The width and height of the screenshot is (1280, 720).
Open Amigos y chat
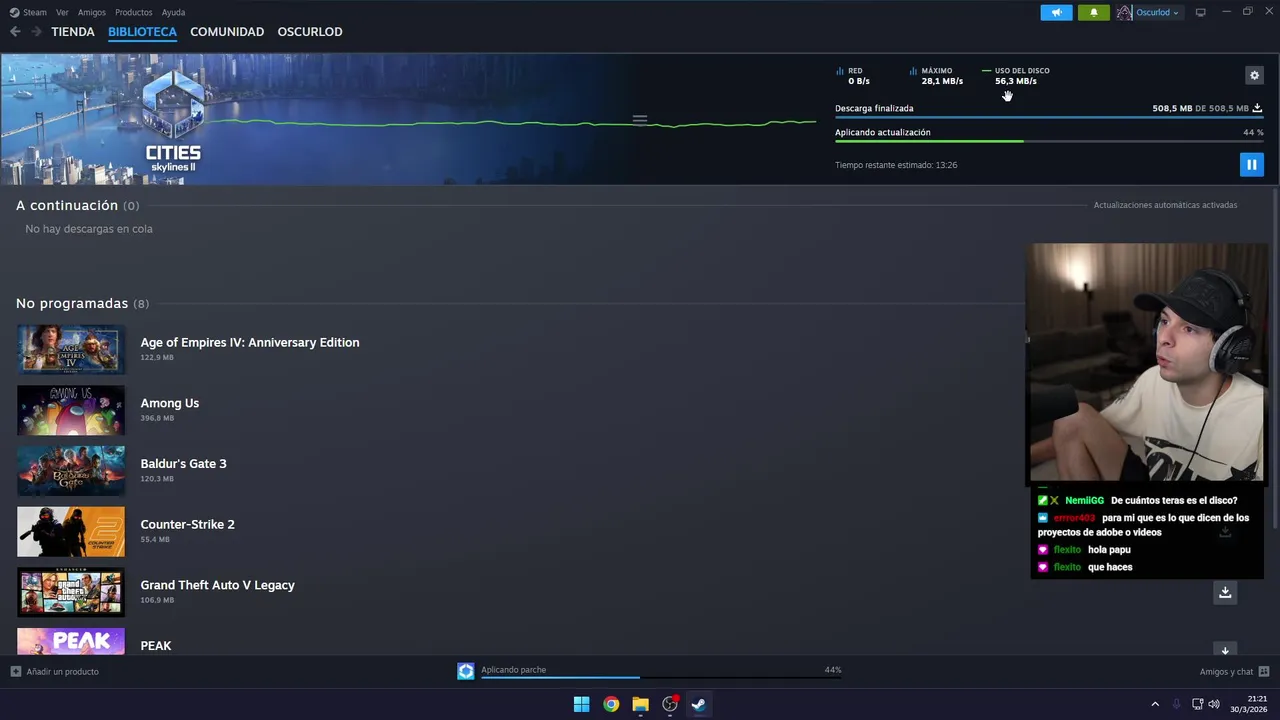point(1227,672)
